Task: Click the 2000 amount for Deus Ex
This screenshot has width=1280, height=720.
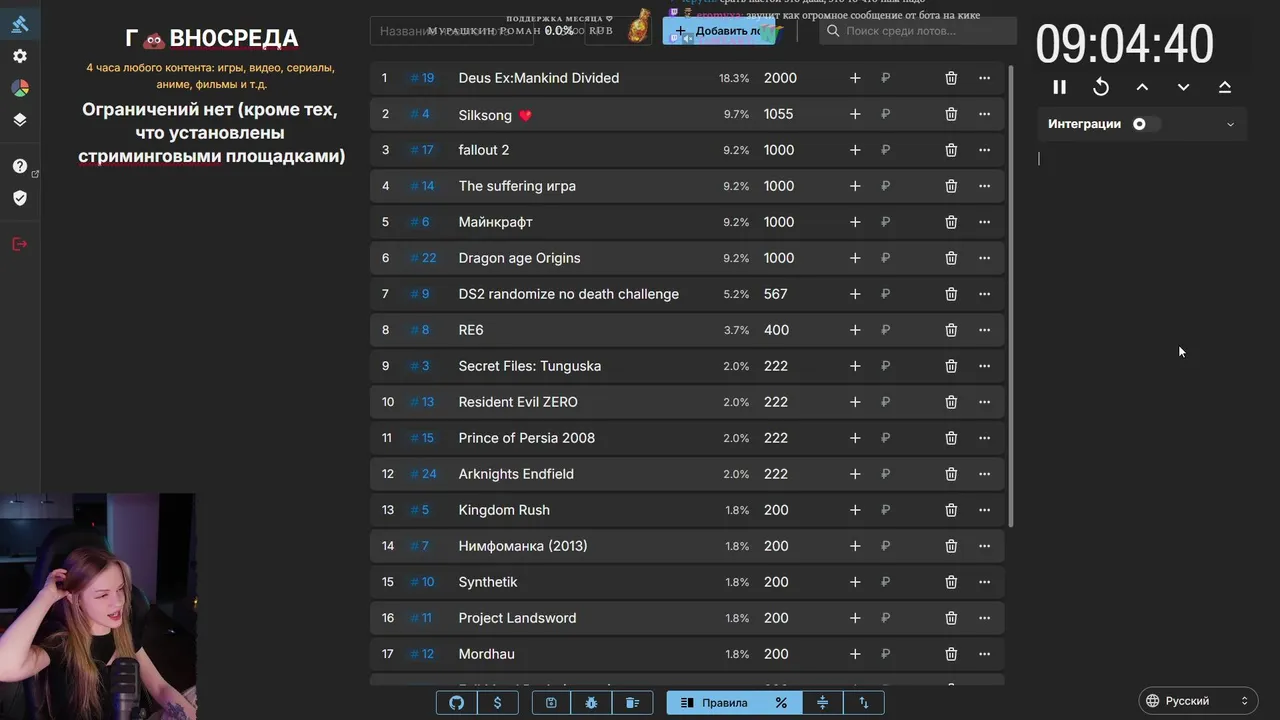Action: pyautogui.click(x=781, y=78)
